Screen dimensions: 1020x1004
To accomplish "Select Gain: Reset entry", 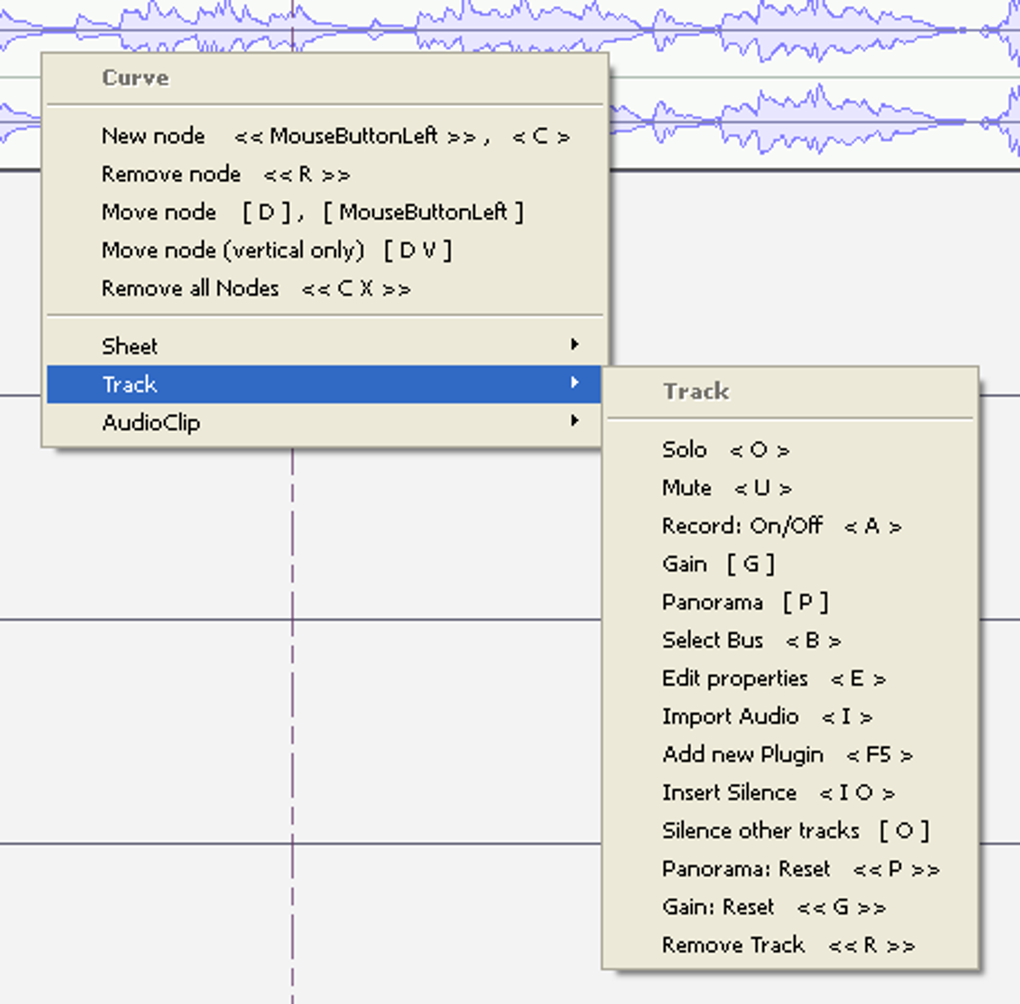I will pos(790,907).
